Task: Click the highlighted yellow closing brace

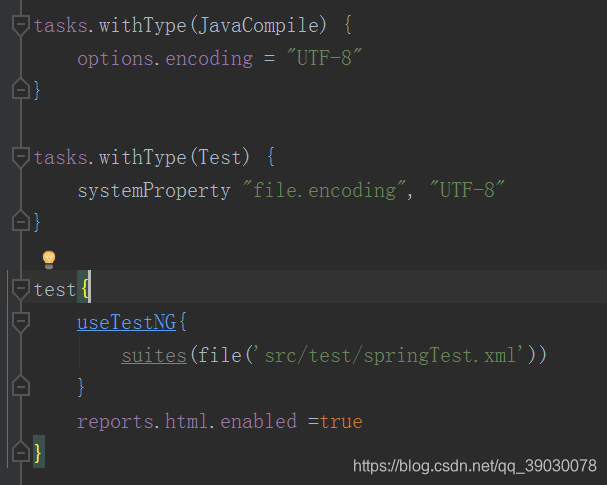Action: tap(38, 452)
